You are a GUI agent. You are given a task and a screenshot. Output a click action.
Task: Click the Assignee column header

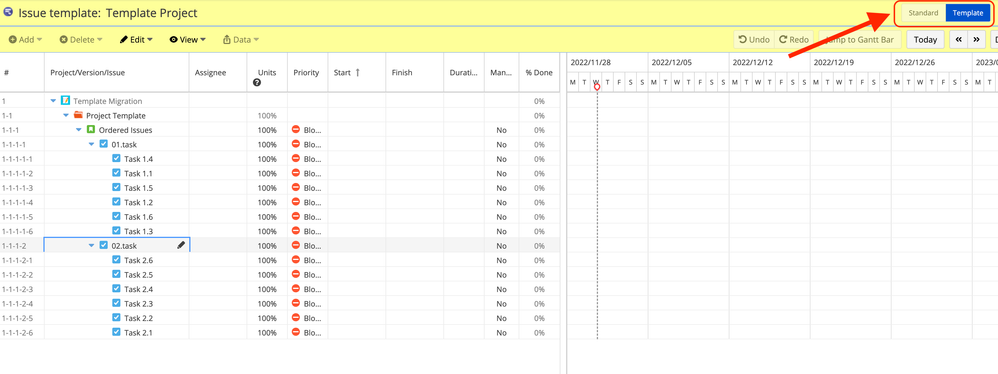[210, 73]
